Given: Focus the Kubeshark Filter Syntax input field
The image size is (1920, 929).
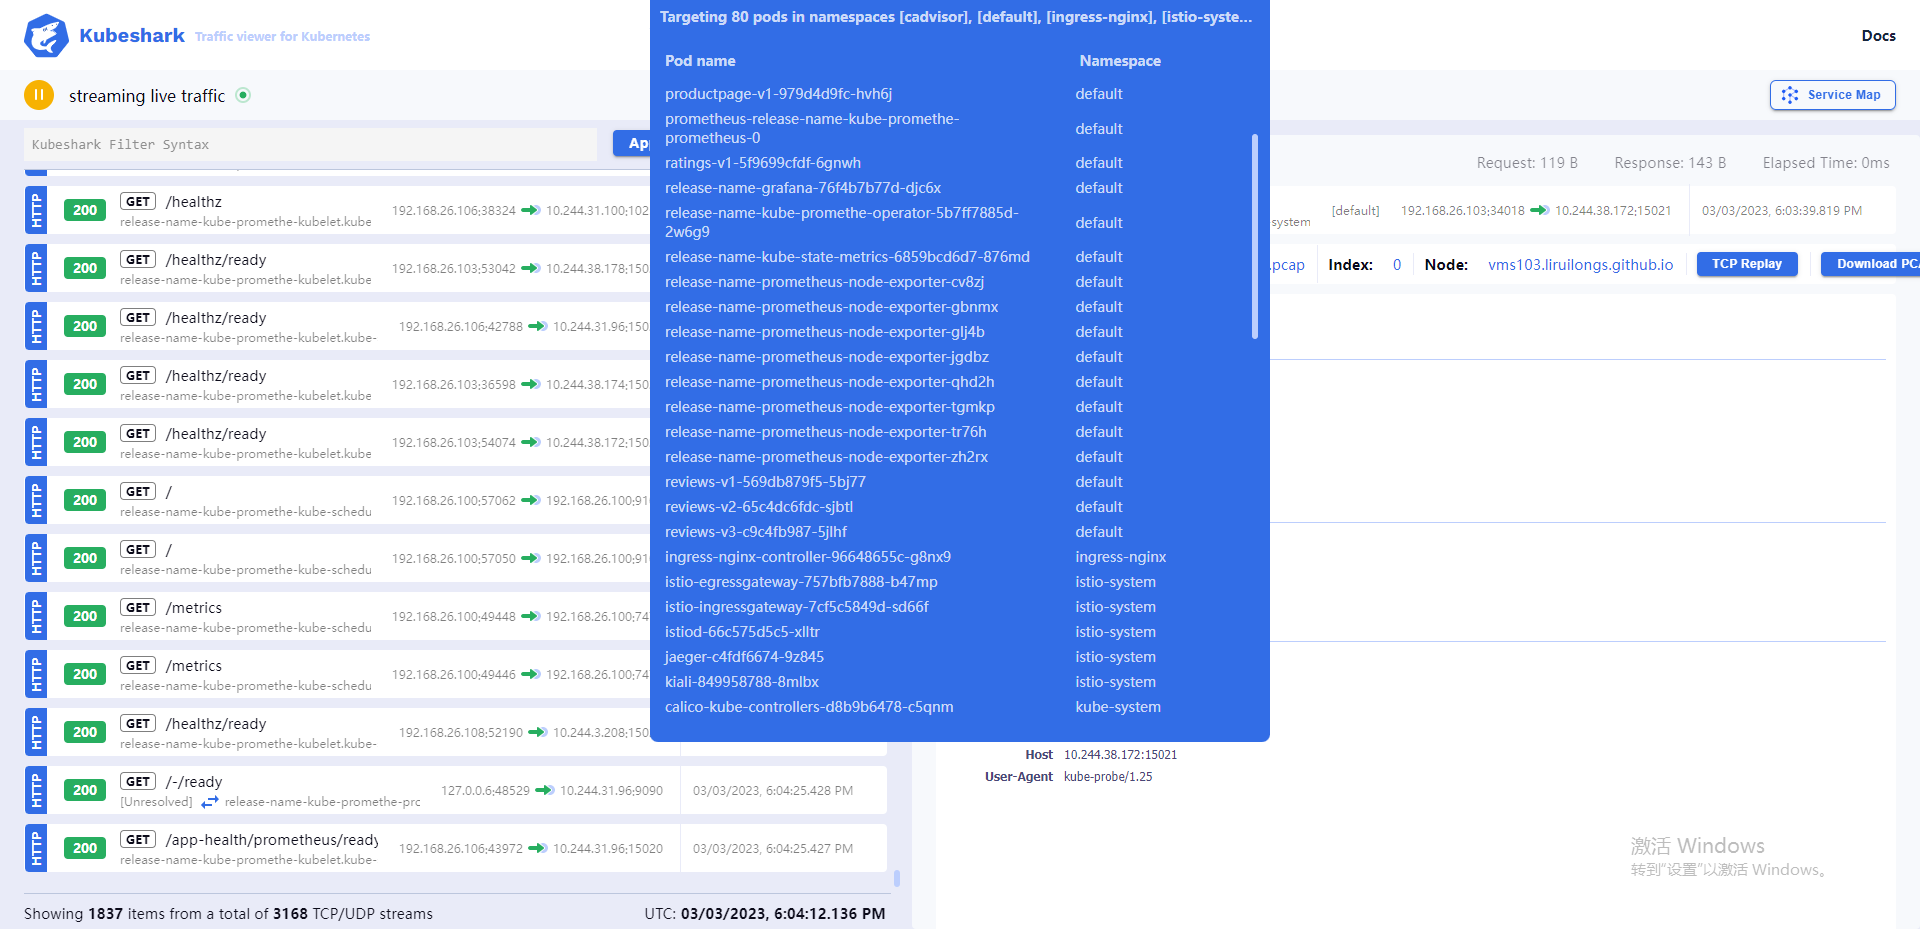Looking at the screenshot, I should click(x=310, y=144).
